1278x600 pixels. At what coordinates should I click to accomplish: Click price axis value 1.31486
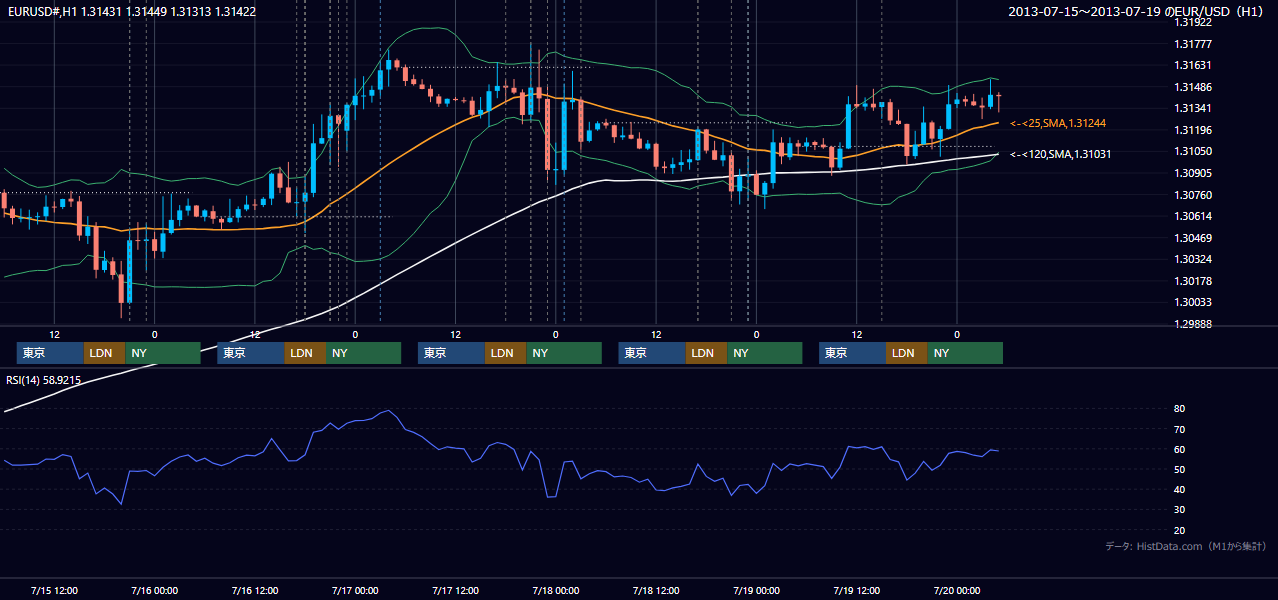(1194, 87)
